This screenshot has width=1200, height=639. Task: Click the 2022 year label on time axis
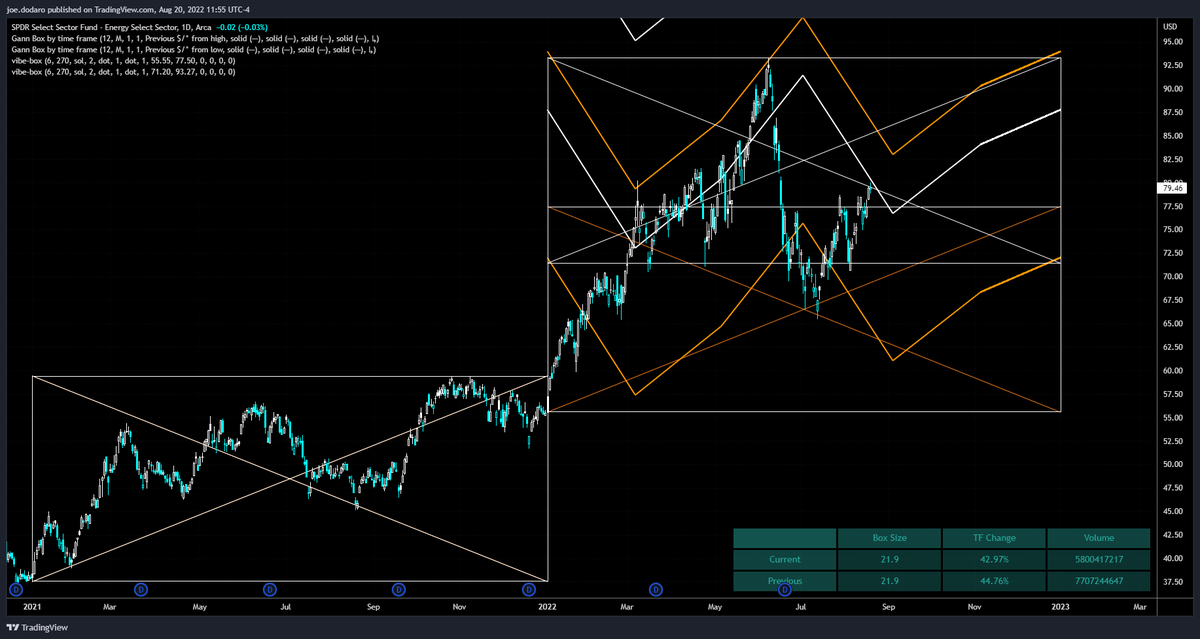click(x=548, y=606)
